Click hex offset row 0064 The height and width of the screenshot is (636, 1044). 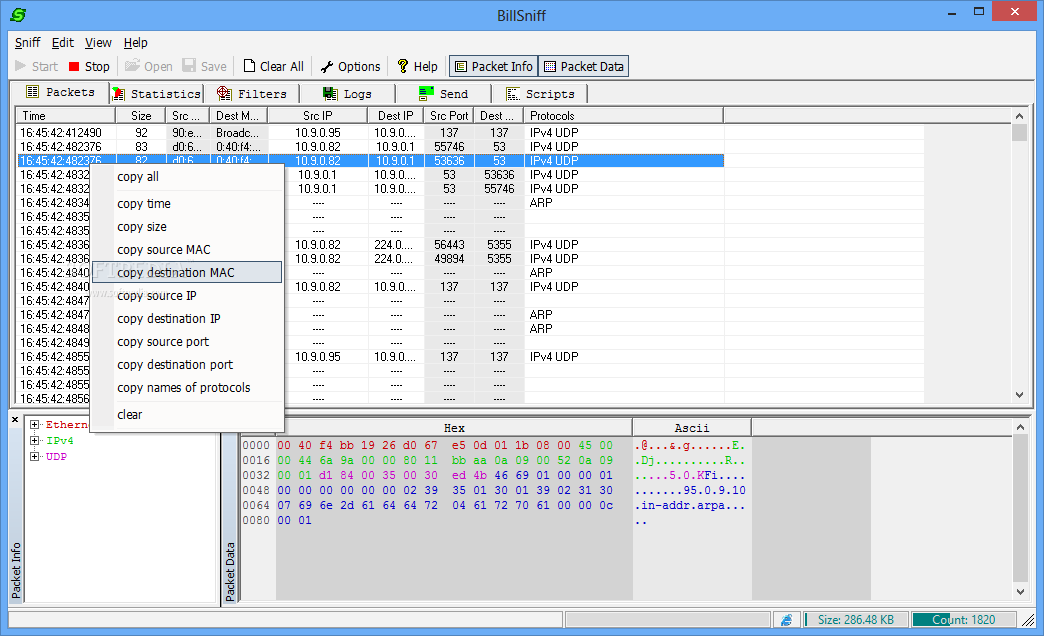click(x=256, y=505)
